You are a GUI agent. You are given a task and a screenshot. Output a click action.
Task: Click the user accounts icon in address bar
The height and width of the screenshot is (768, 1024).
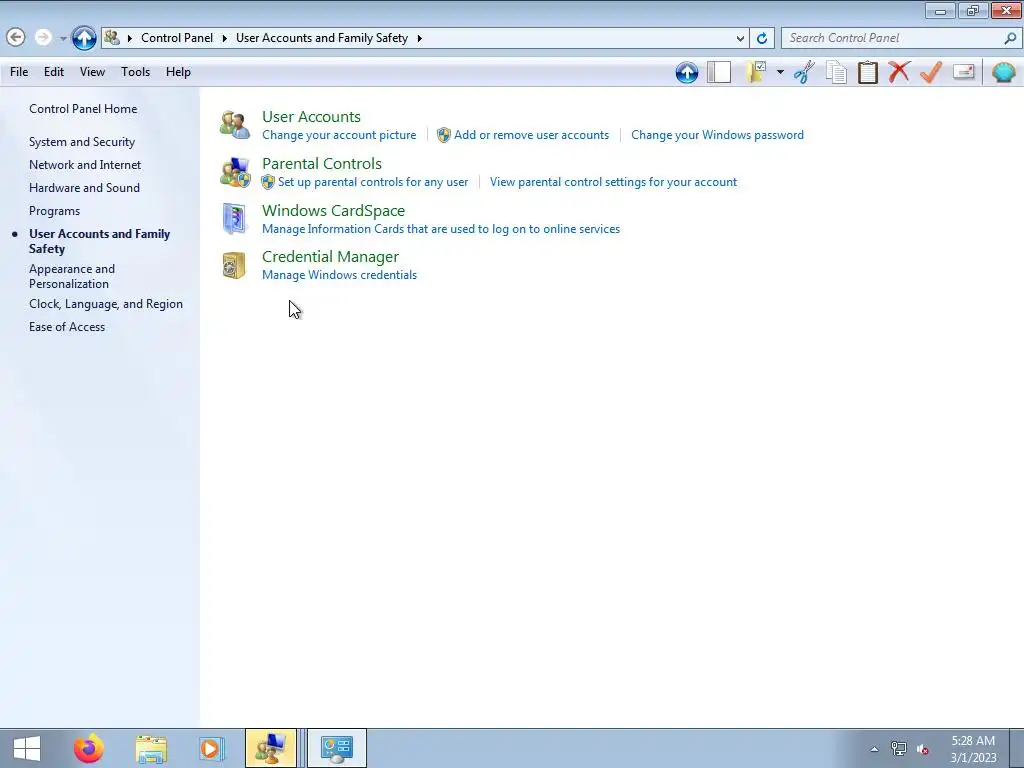(112, 38)
